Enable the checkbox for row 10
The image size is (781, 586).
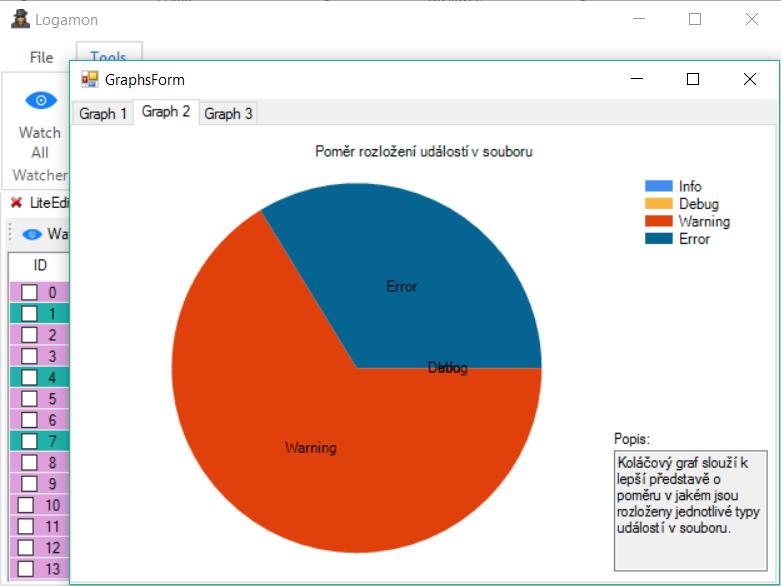point(25,505)
